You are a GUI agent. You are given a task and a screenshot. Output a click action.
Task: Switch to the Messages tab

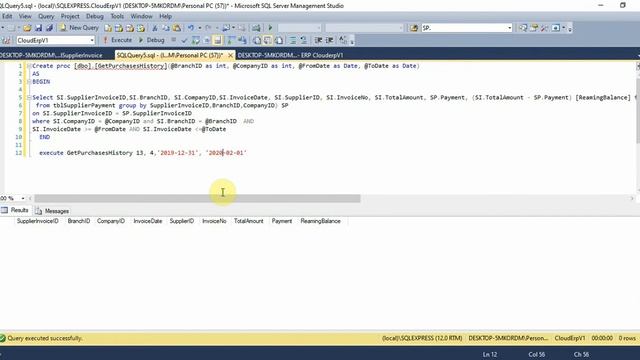52,211
